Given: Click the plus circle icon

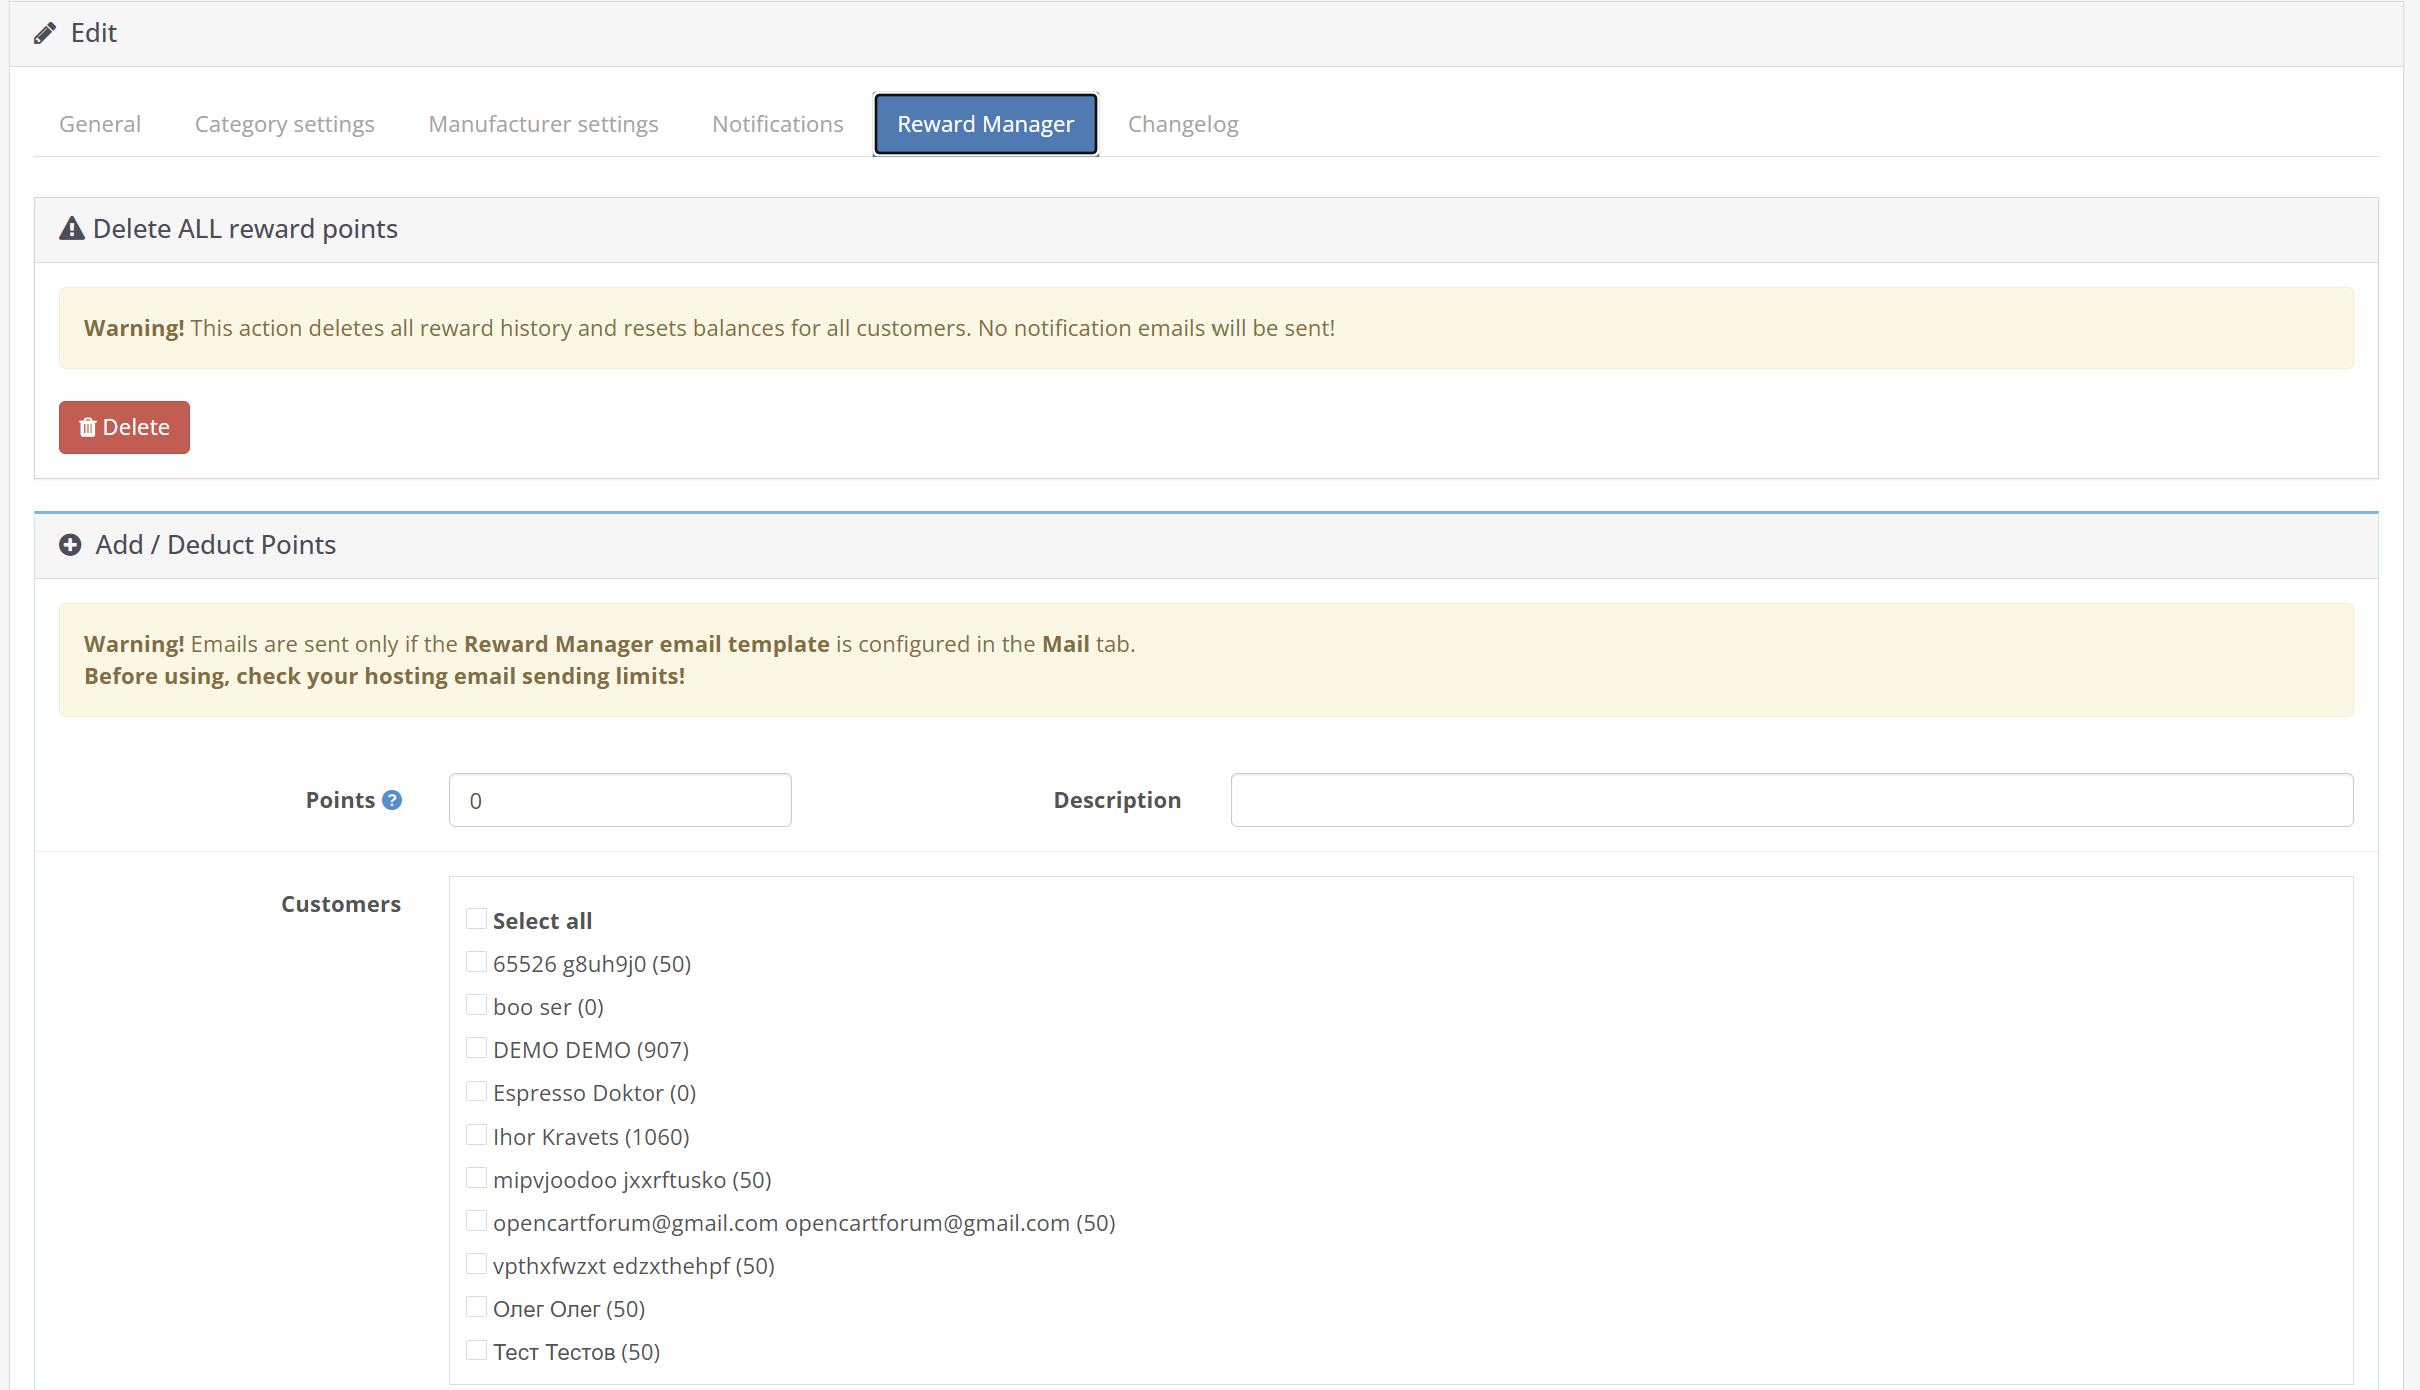Looking at the screenshot, I should (x=70, y=545).
